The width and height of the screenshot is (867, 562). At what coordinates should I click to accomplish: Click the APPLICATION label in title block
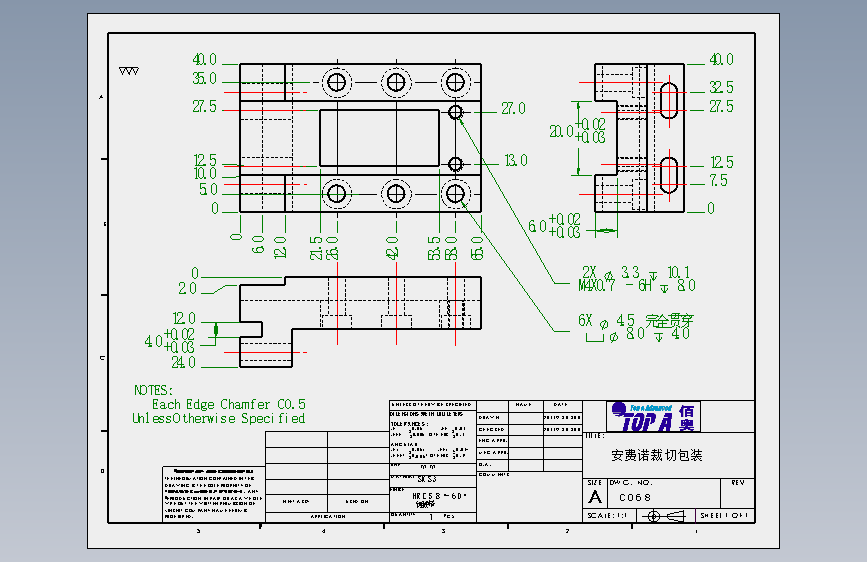coord(328,517)
